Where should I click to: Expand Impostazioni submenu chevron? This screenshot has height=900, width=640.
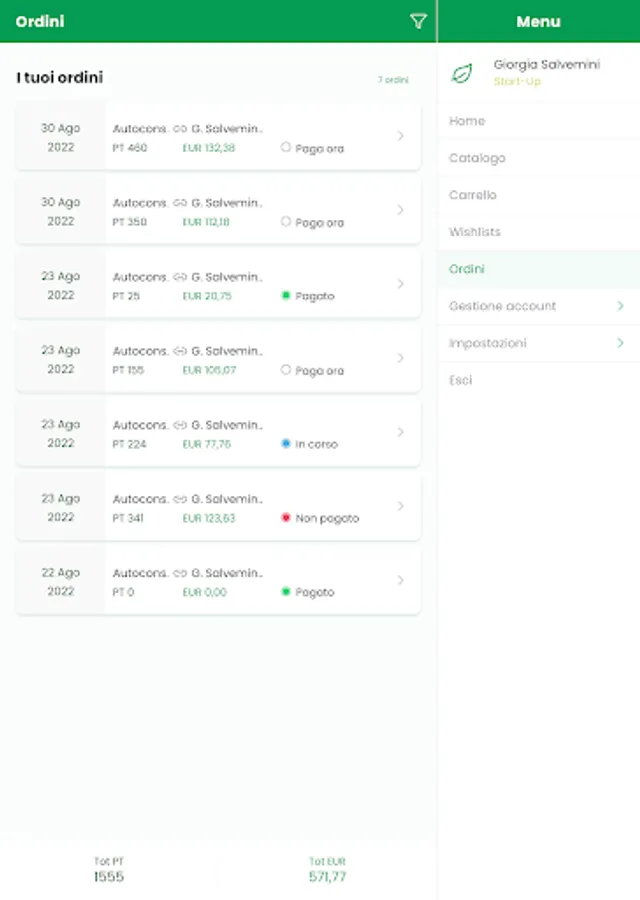[x=620, y=343]
